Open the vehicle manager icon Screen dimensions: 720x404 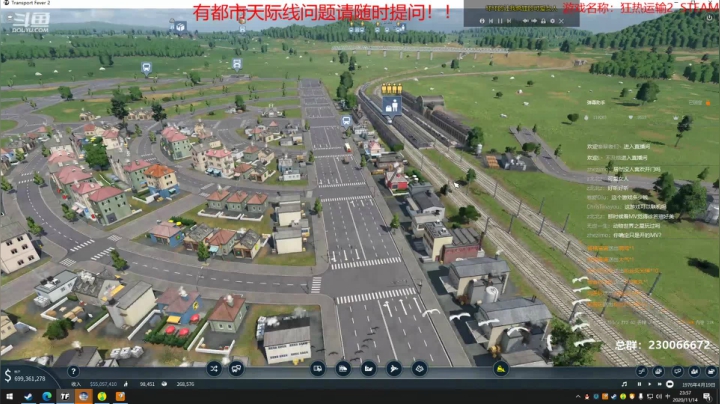tap(236, 369)
